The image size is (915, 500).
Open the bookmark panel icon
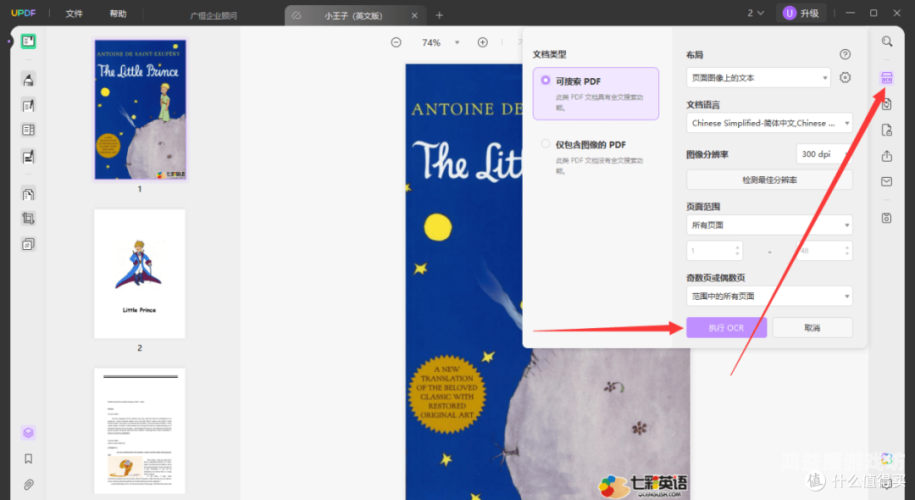(x=29, y=459)
